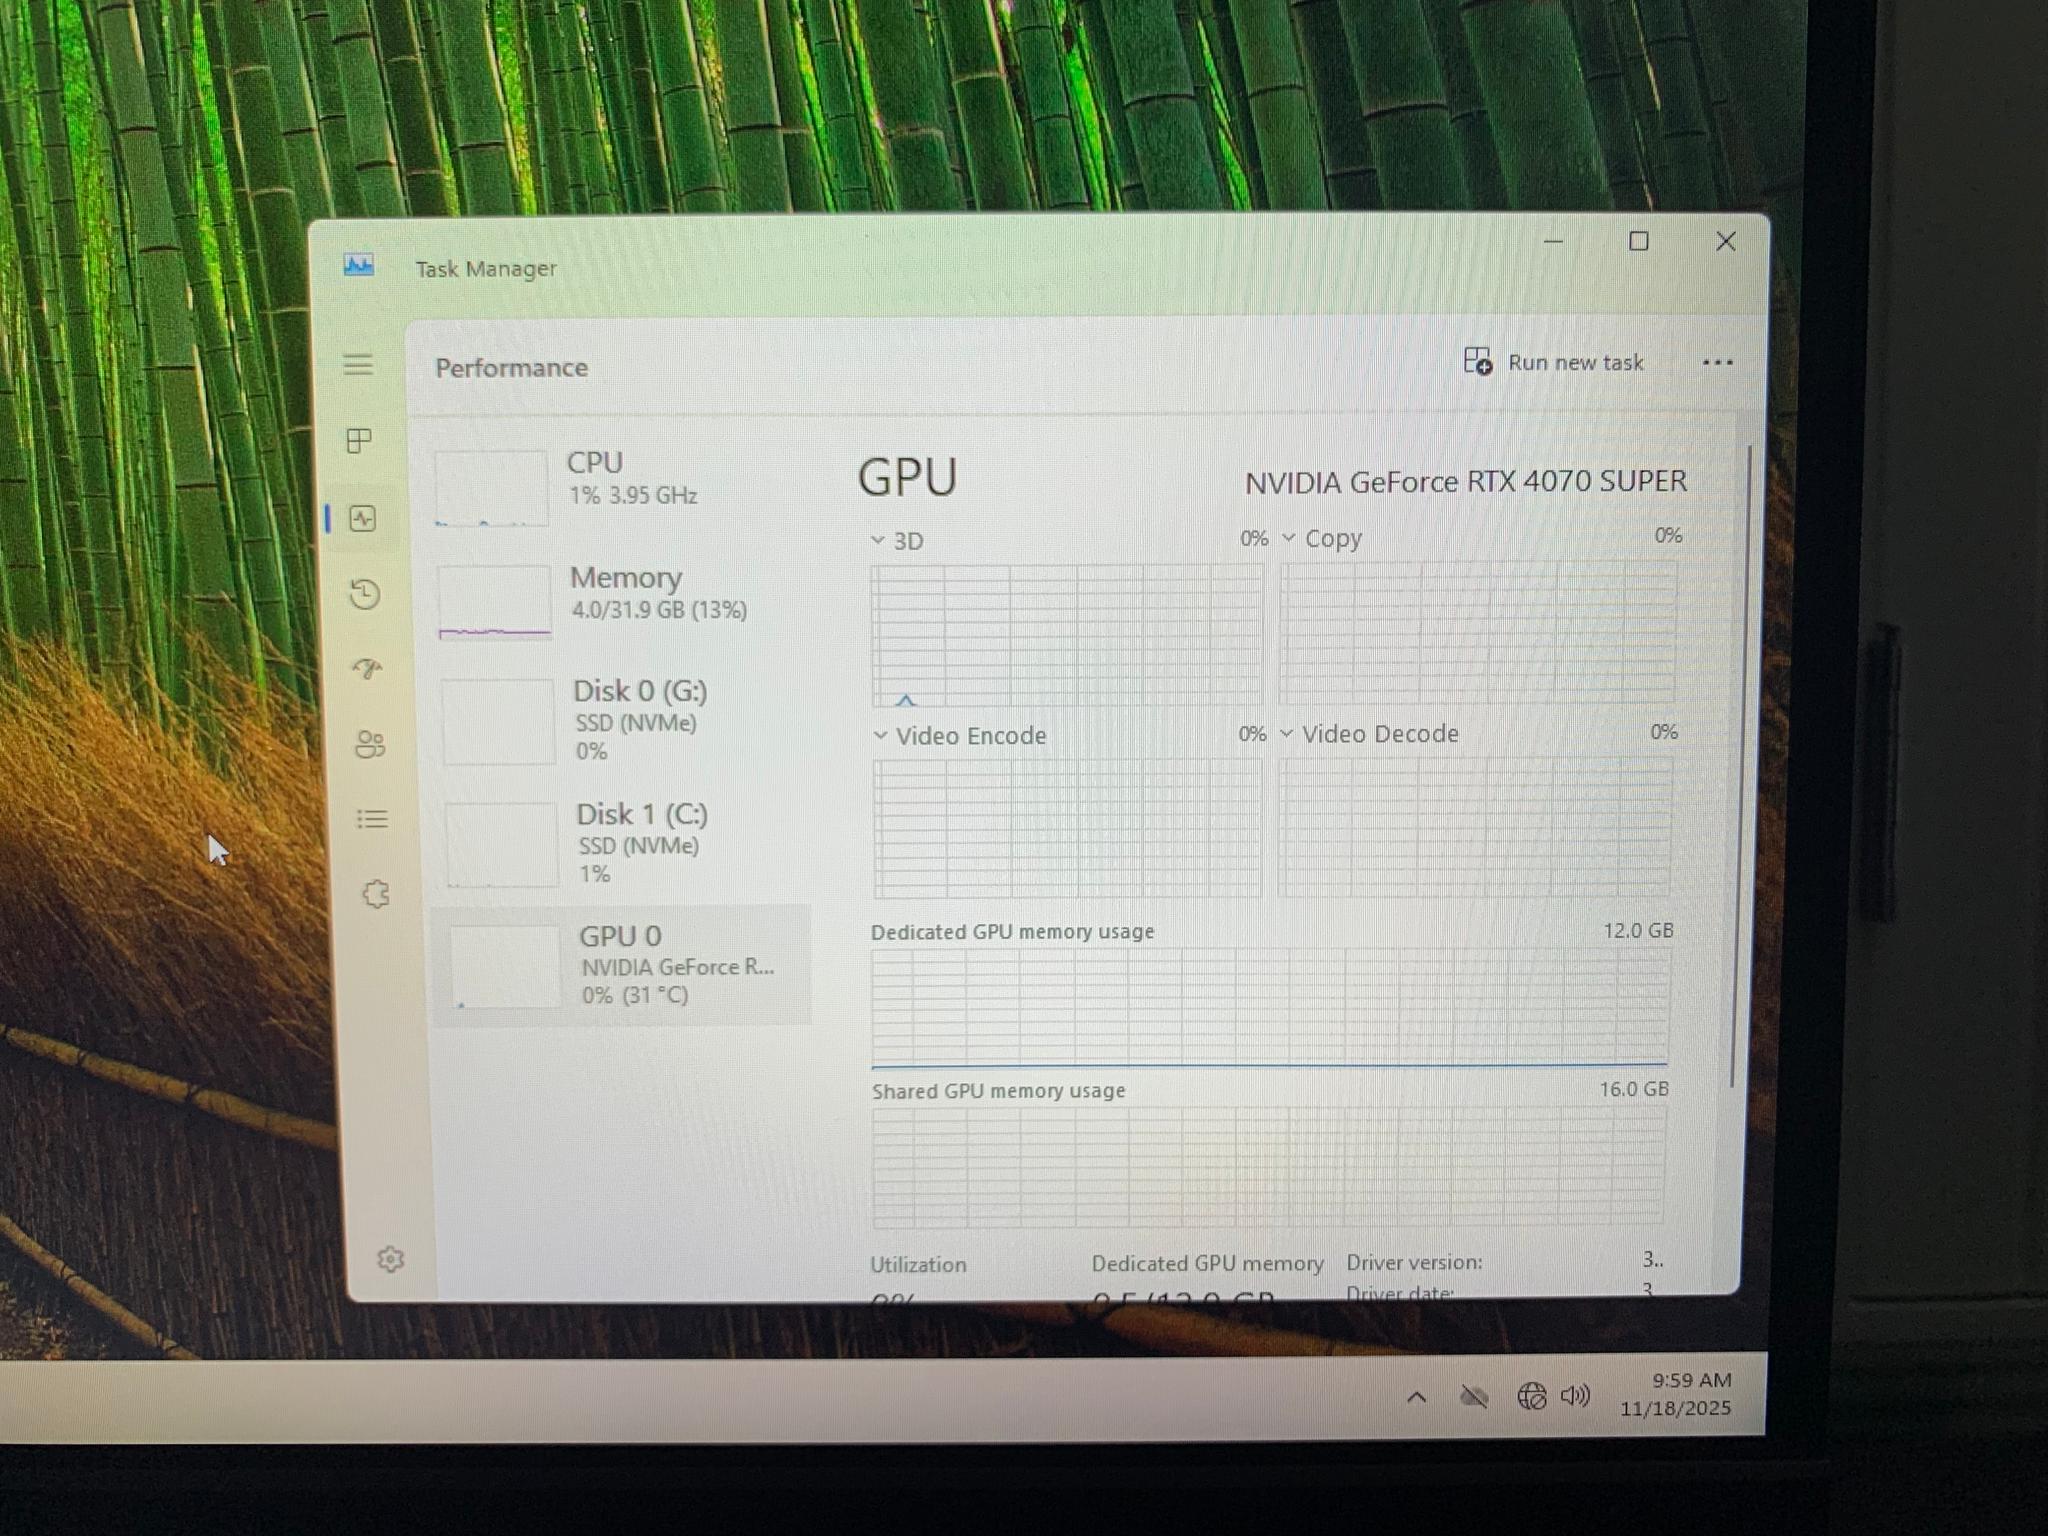Screen dimensions: 2048x1536
Task: Click the 16.0 GB shared memory label
Action: point(1634,1089)
